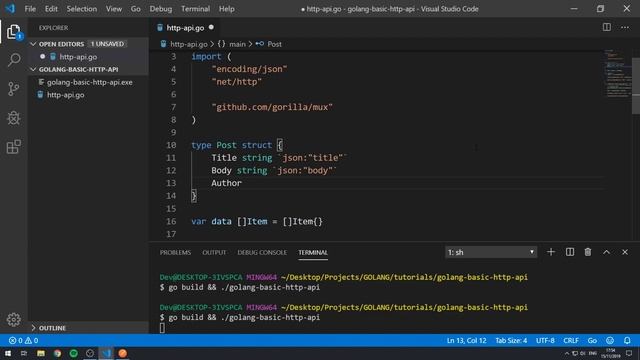
Task: Split the terminal pane
Action: (570, 252)
